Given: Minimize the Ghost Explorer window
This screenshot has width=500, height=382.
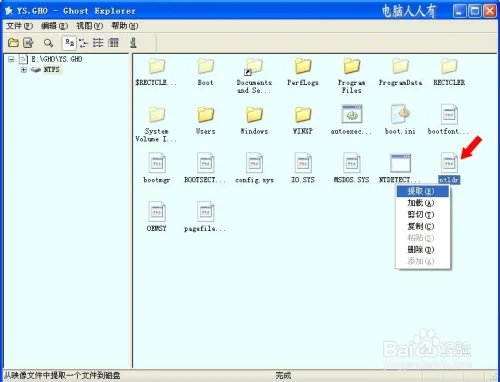Looking at the screenshot, I should pos(460,11).
